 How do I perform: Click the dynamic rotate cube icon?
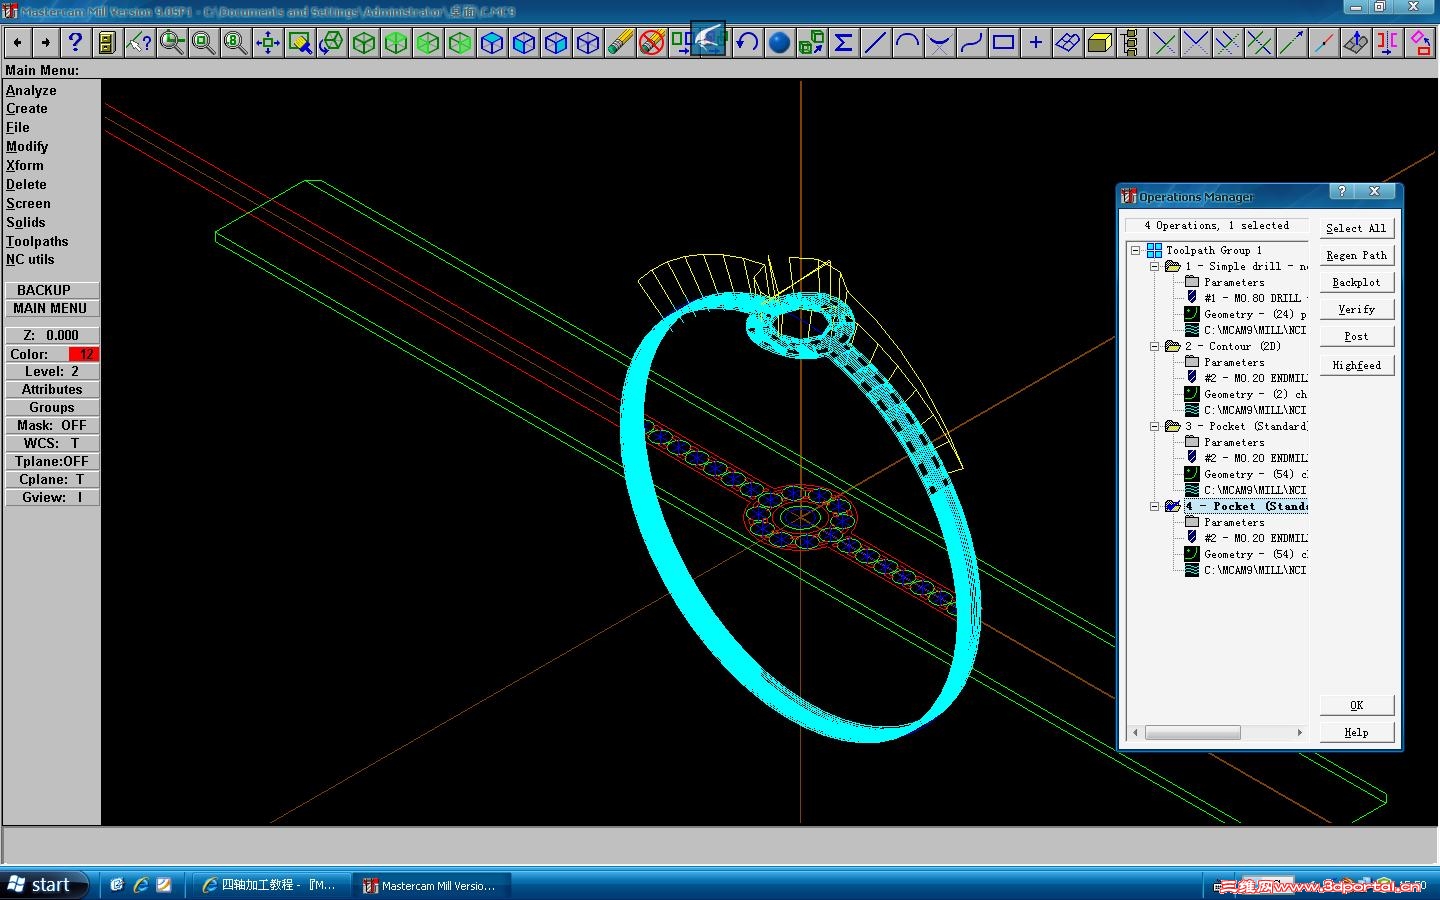pos(331,42)
